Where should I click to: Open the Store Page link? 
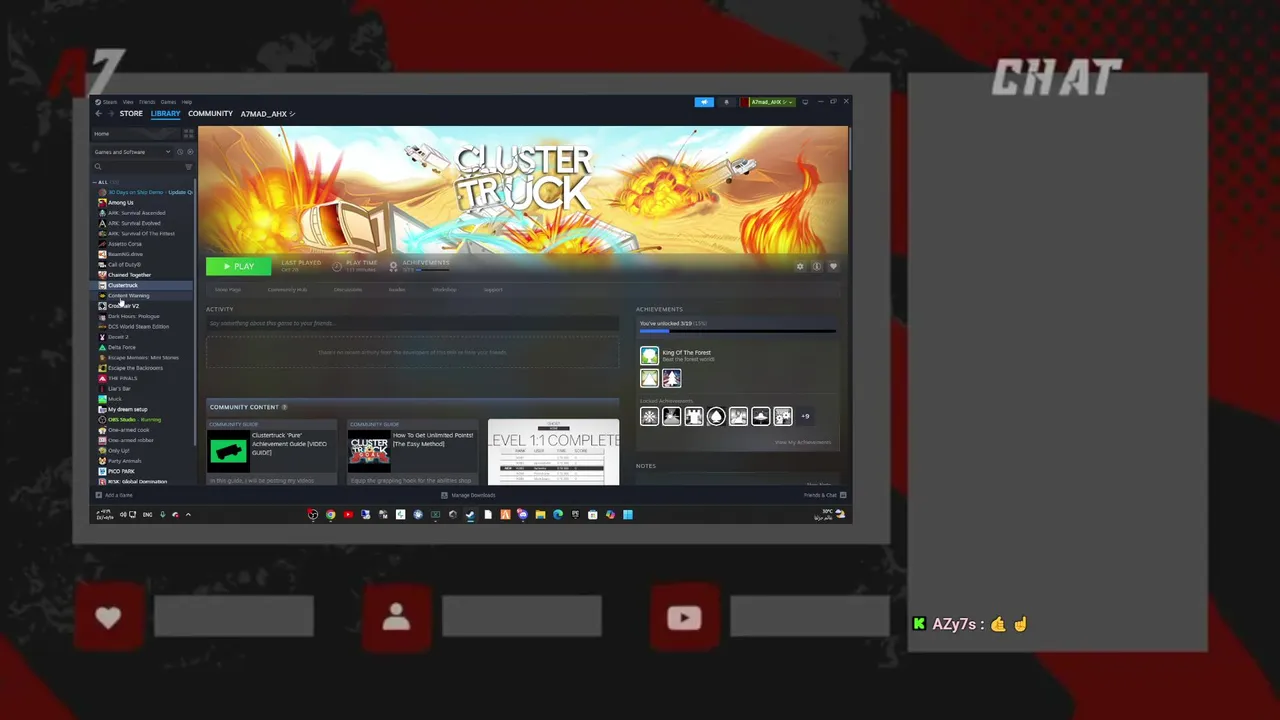[228, 290]
